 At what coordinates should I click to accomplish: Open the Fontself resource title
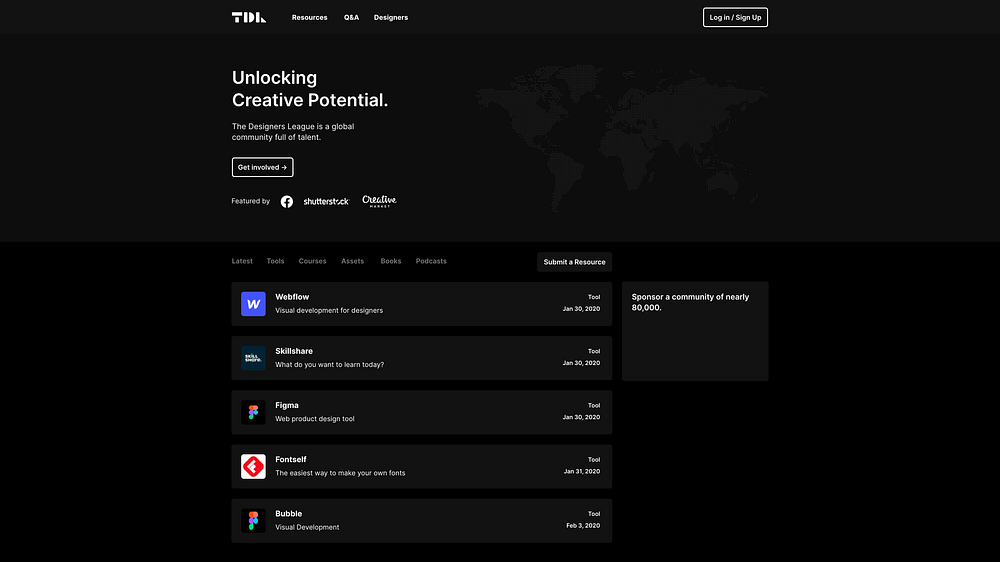[291, 459]
